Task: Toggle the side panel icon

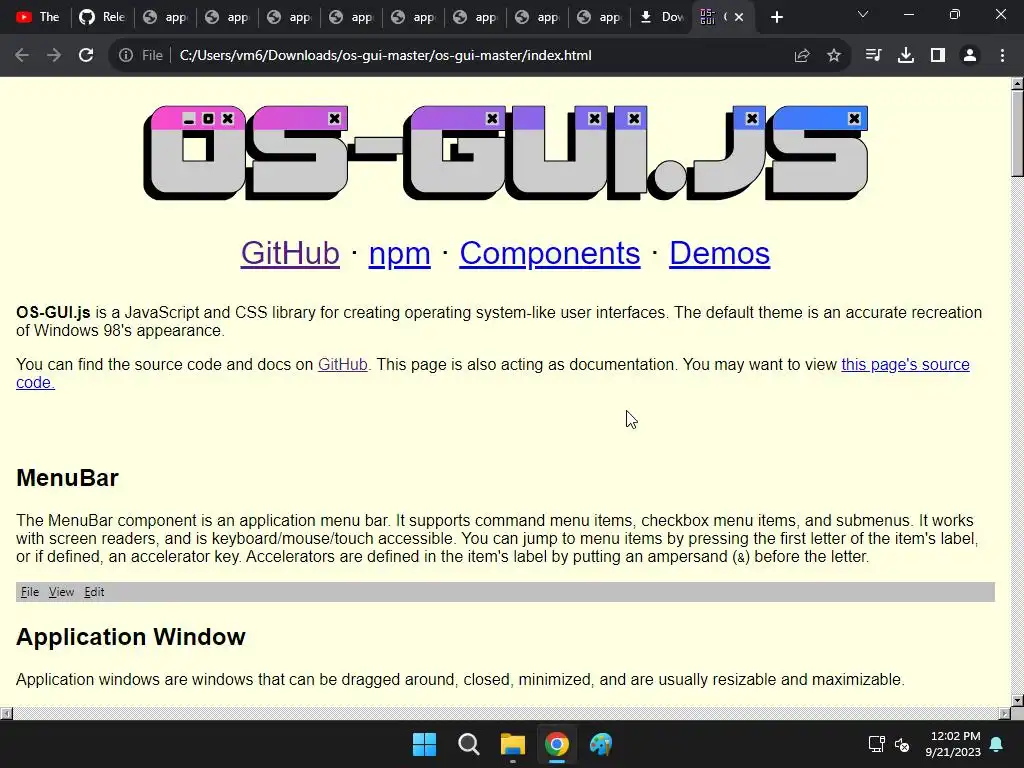Action: click(938, 56)
